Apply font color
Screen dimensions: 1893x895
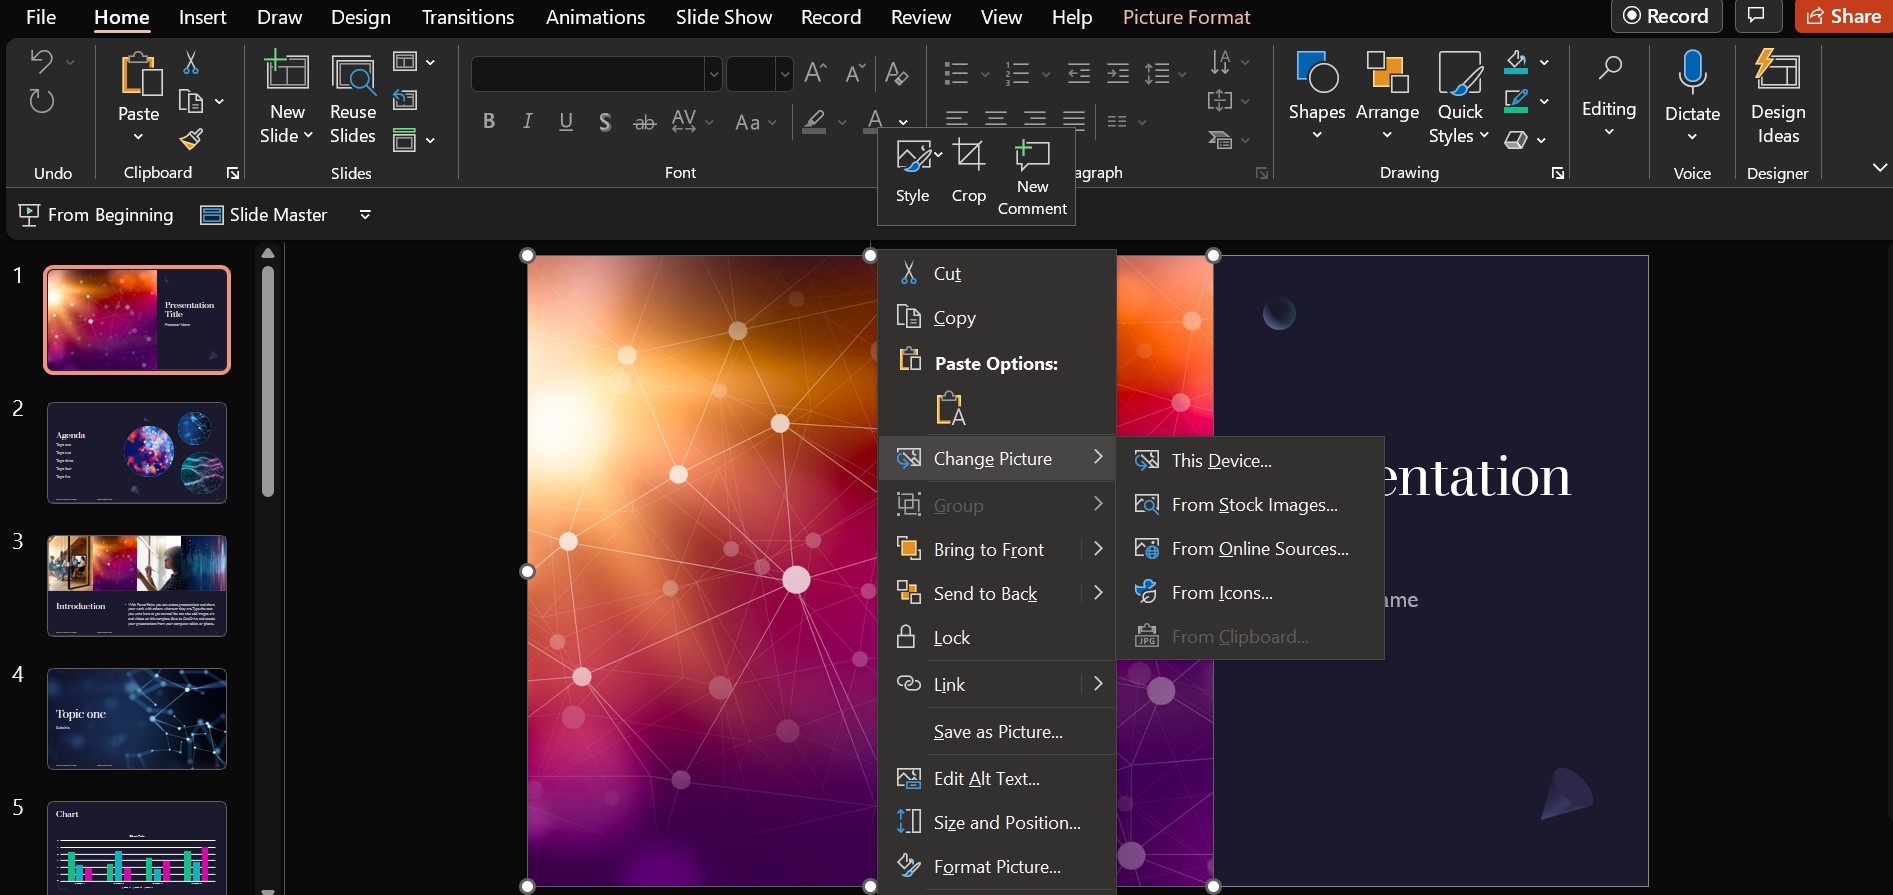pyautogui.click(x=875, y=122)
